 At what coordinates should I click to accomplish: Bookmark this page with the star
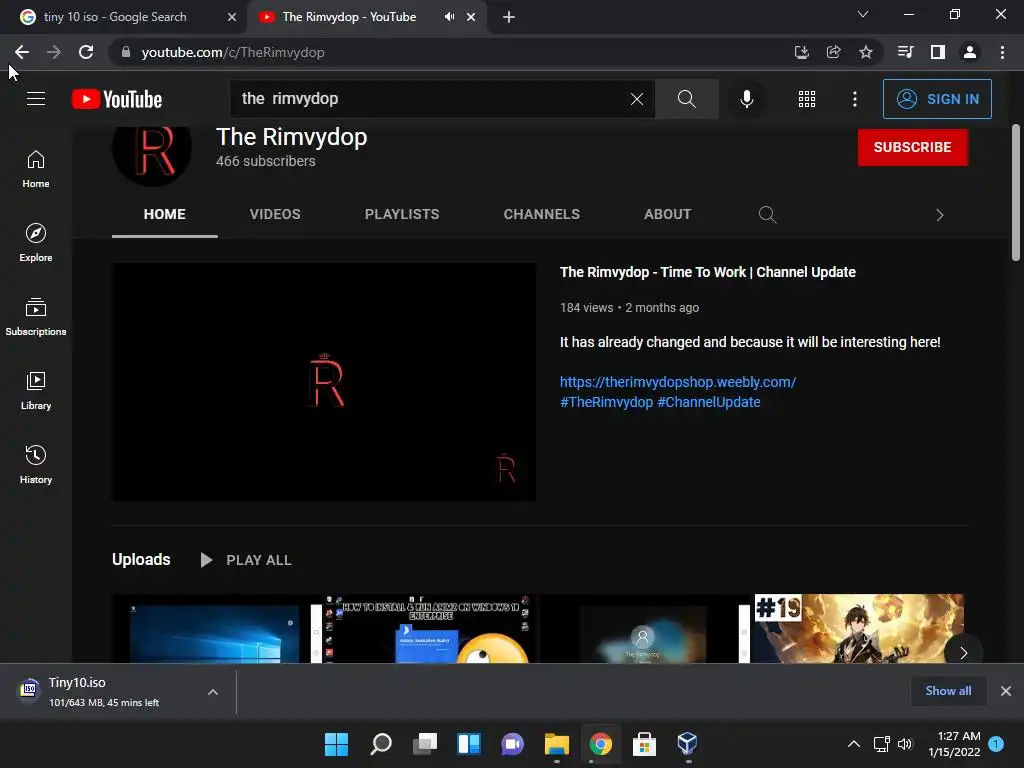(x=865, y=52)
